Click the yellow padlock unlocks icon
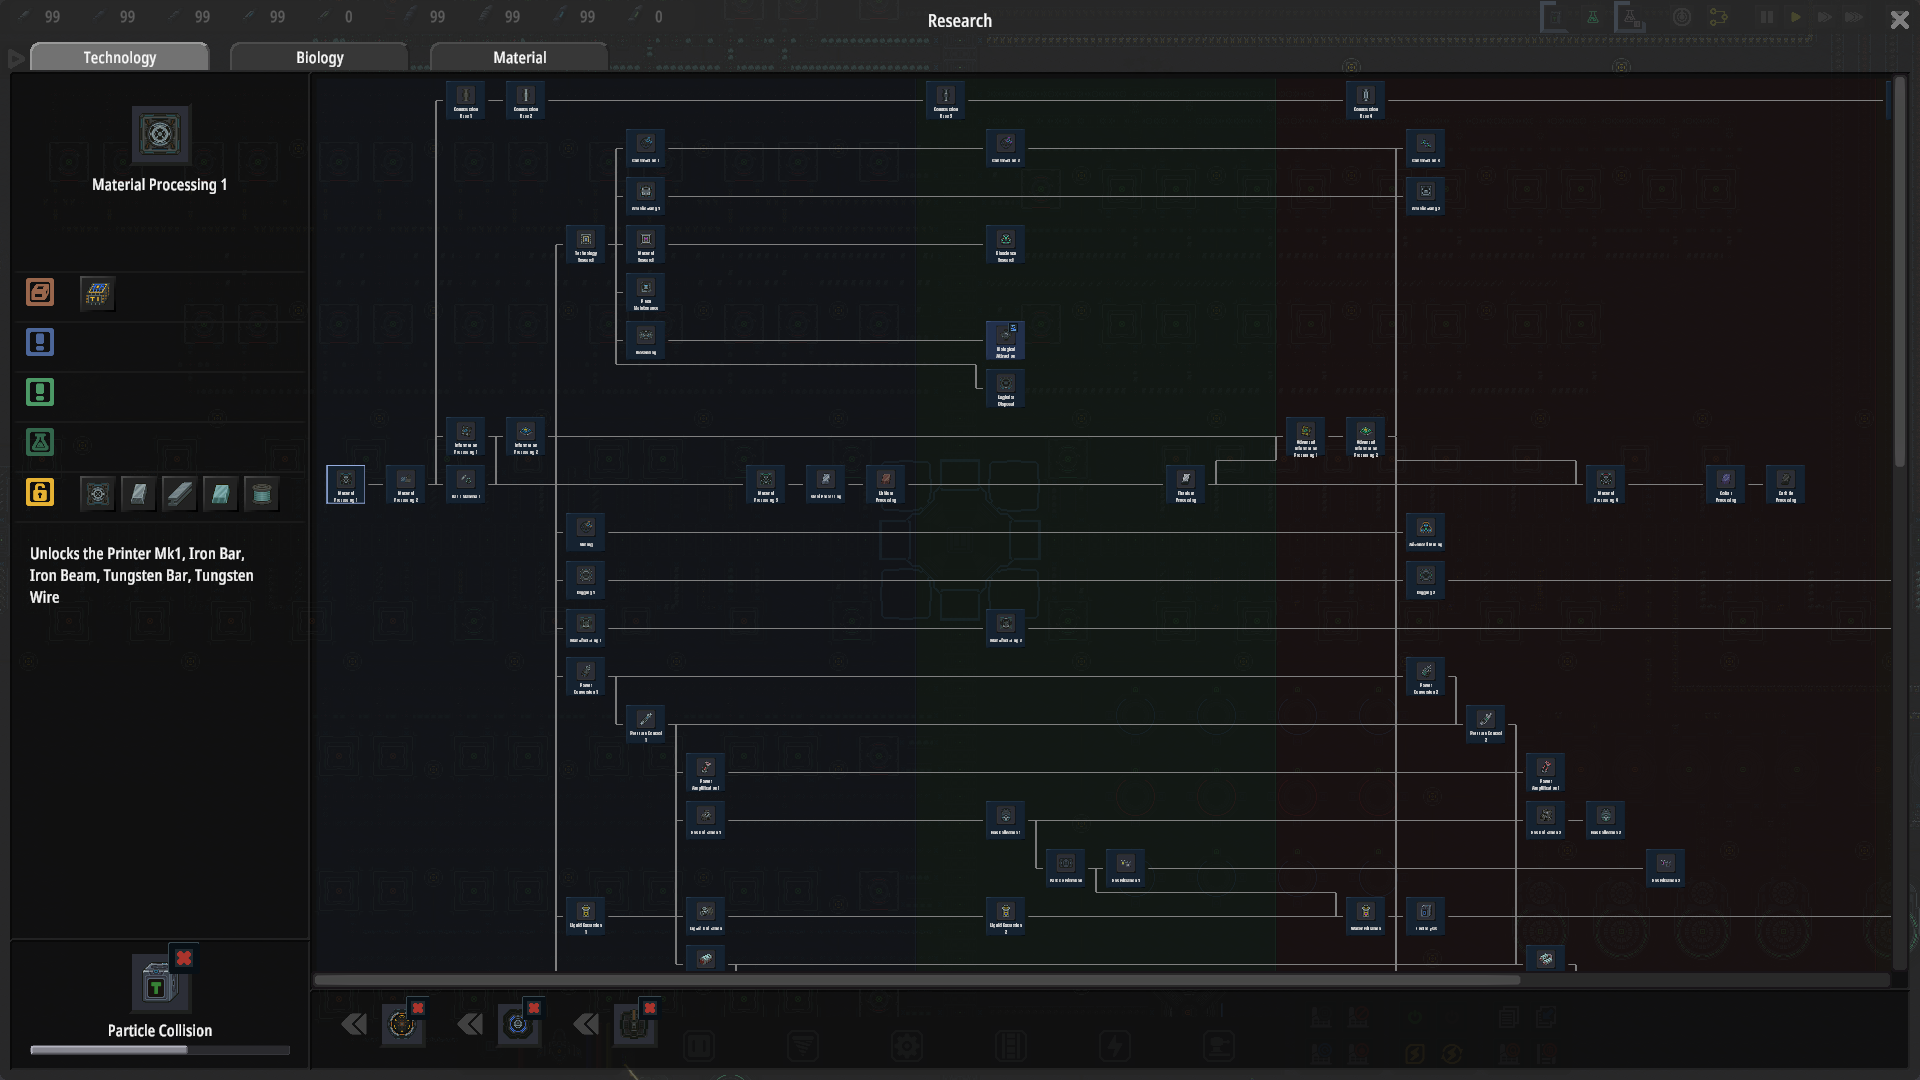Viewport: 1920px width, 1080px height. click(40, 492)
